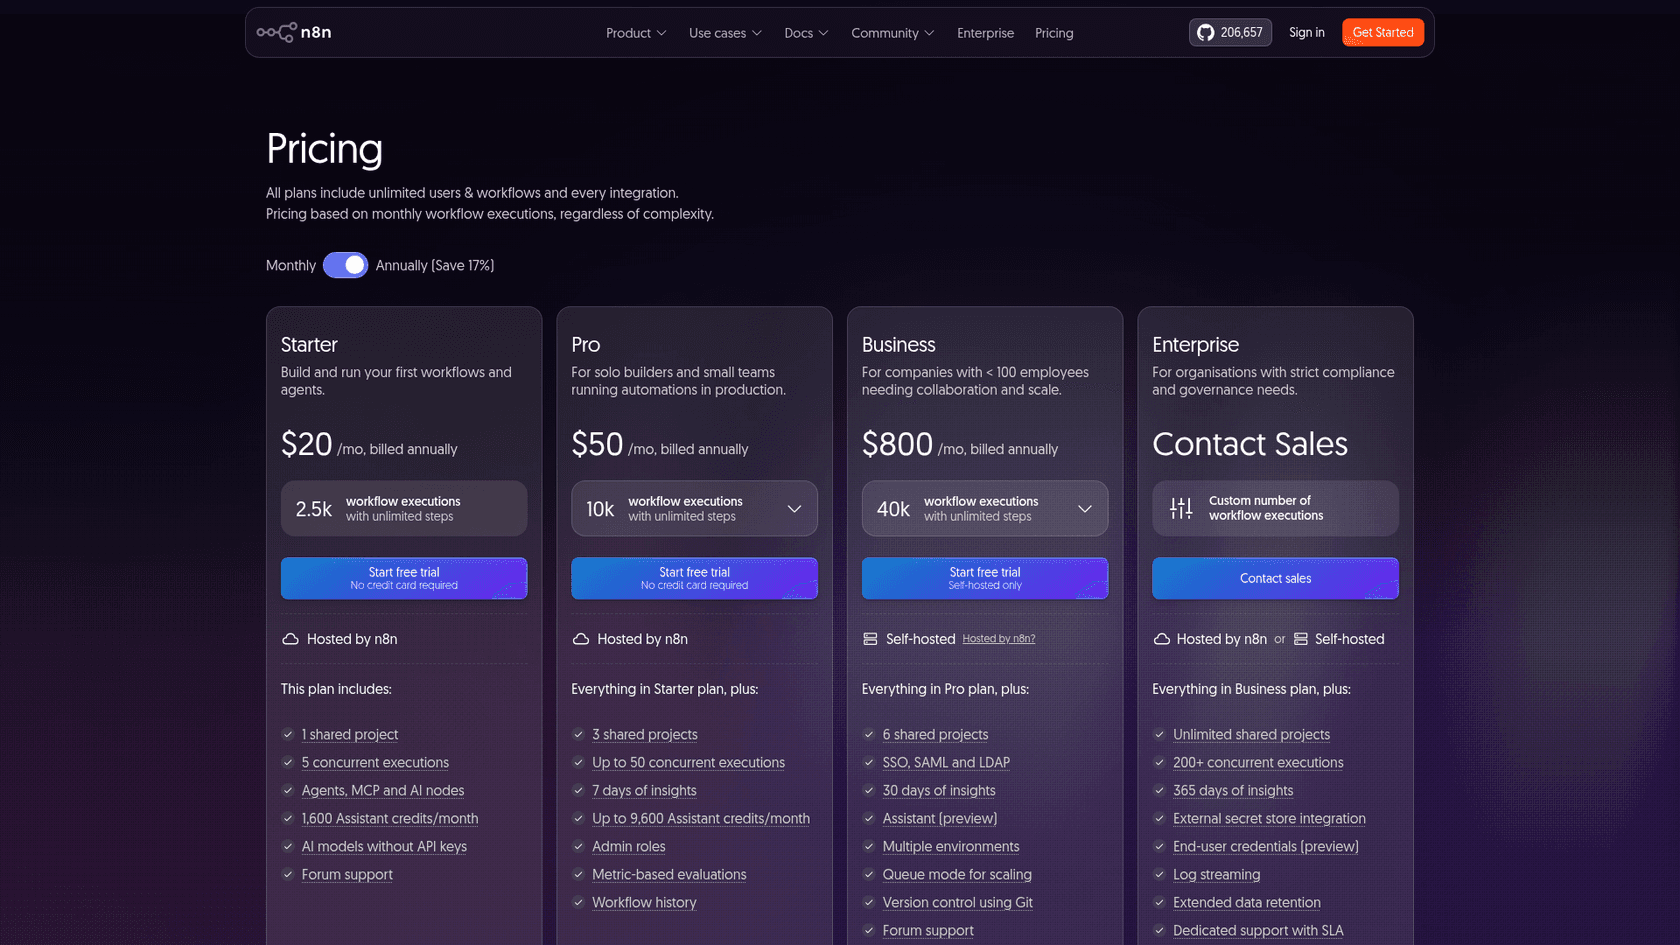This screenshot has width=1680, height=945.
Task: Toggle Monthly/Annually billing switch
Action: 345,265
